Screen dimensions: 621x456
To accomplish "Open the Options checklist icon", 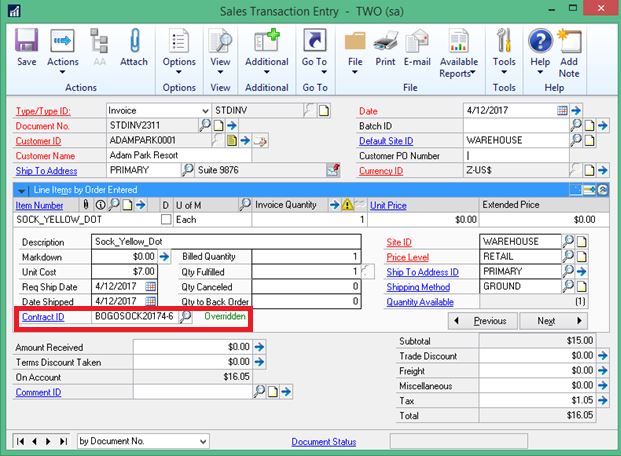I will [179, 40].
